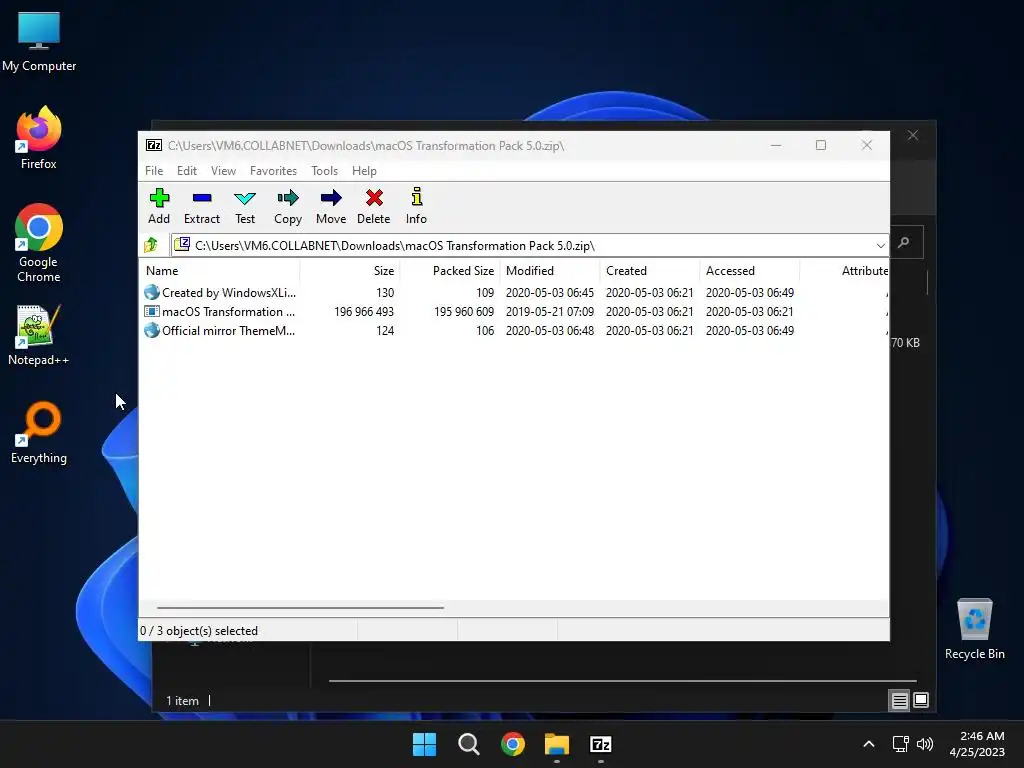Screen dimensions: 1024x768
Task: Click the red Delete icon
Action: coord(374,198)
